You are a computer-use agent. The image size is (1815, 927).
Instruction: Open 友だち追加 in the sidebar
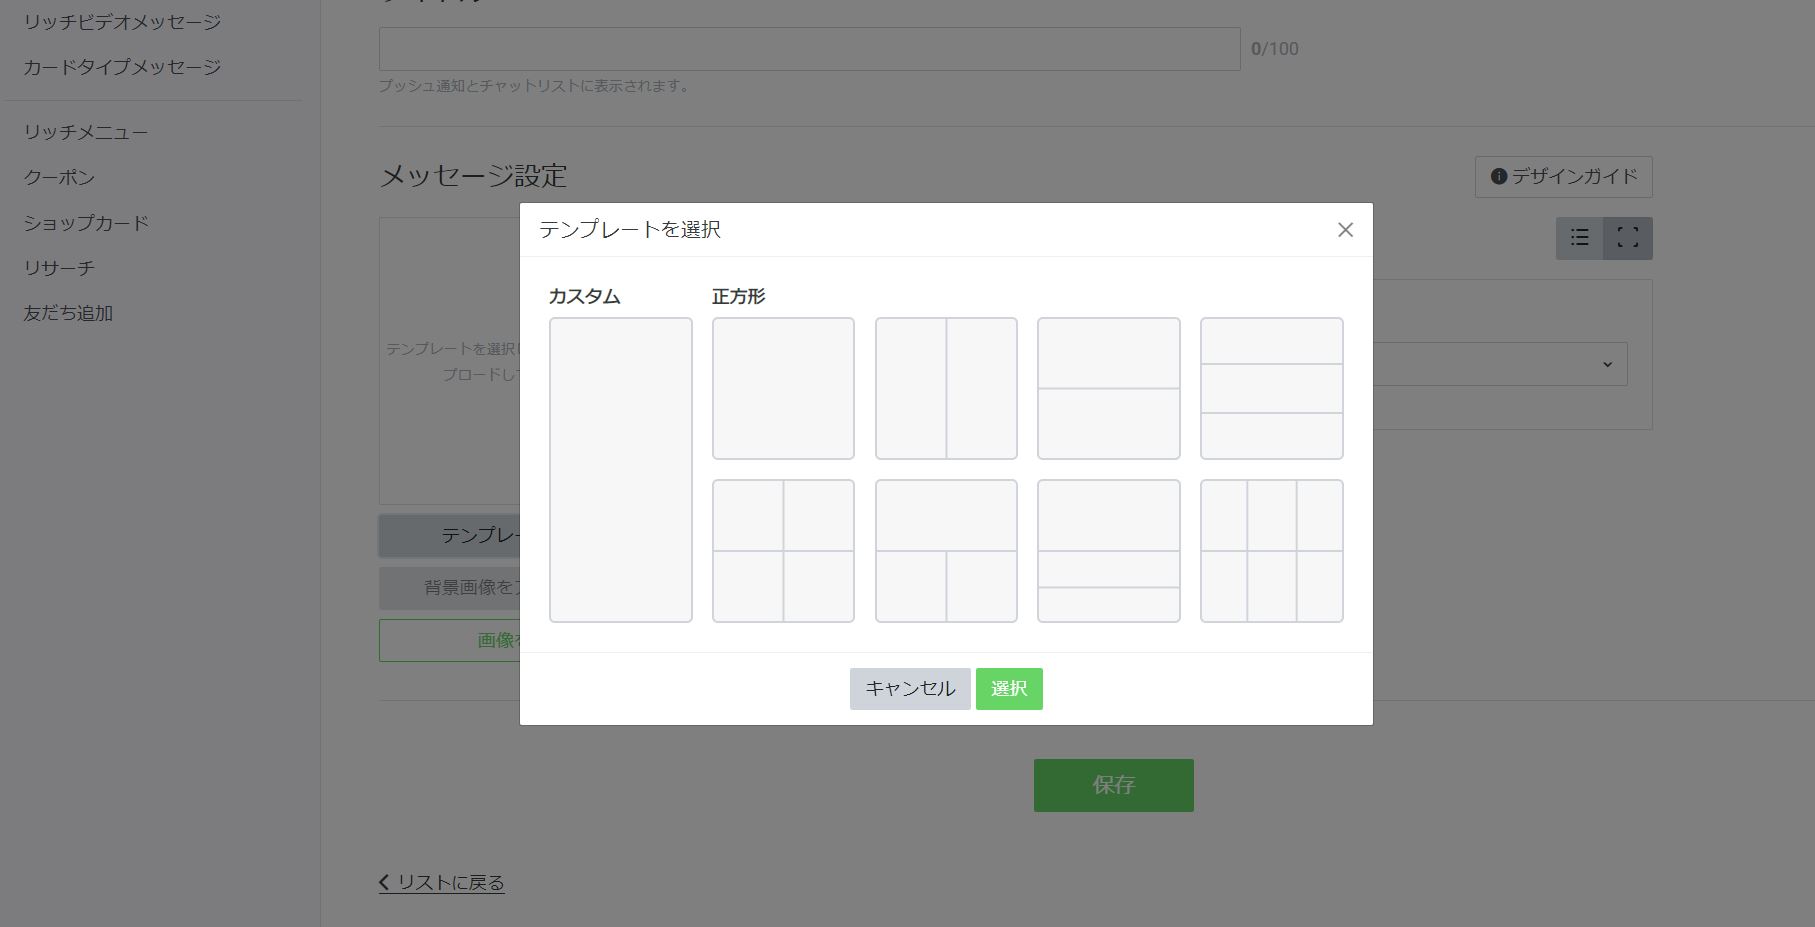pos(68,313)
